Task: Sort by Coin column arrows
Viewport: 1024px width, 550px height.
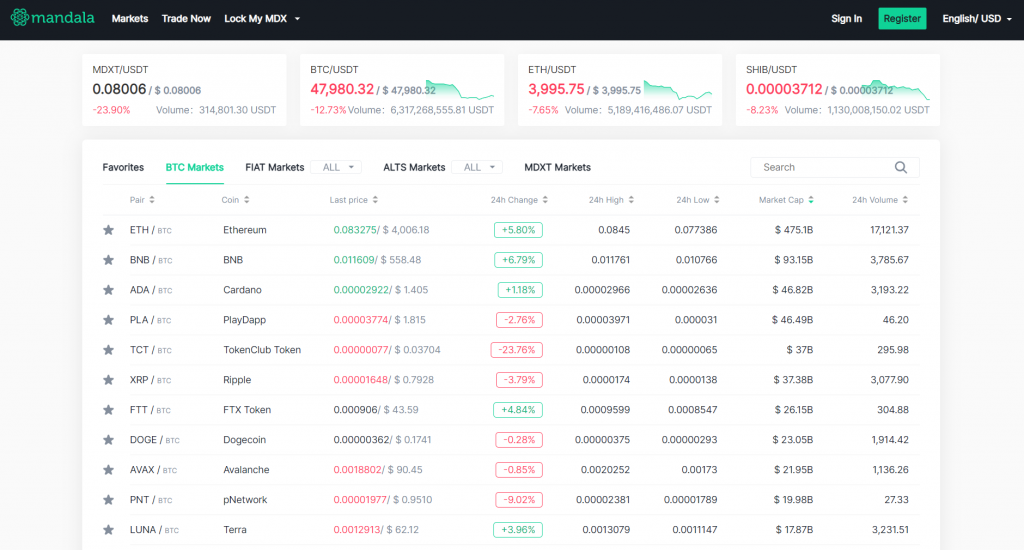Action: point(246,200)
